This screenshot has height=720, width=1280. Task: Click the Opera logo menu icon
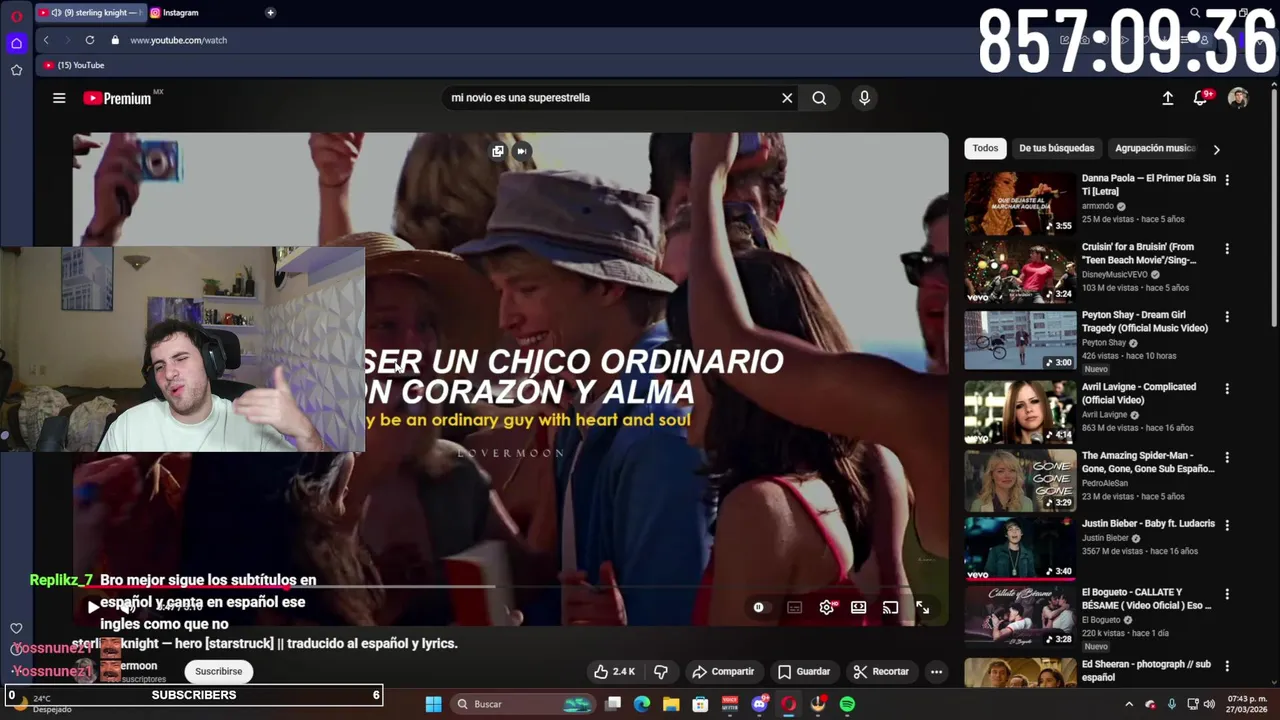click(x=16, y=14)
